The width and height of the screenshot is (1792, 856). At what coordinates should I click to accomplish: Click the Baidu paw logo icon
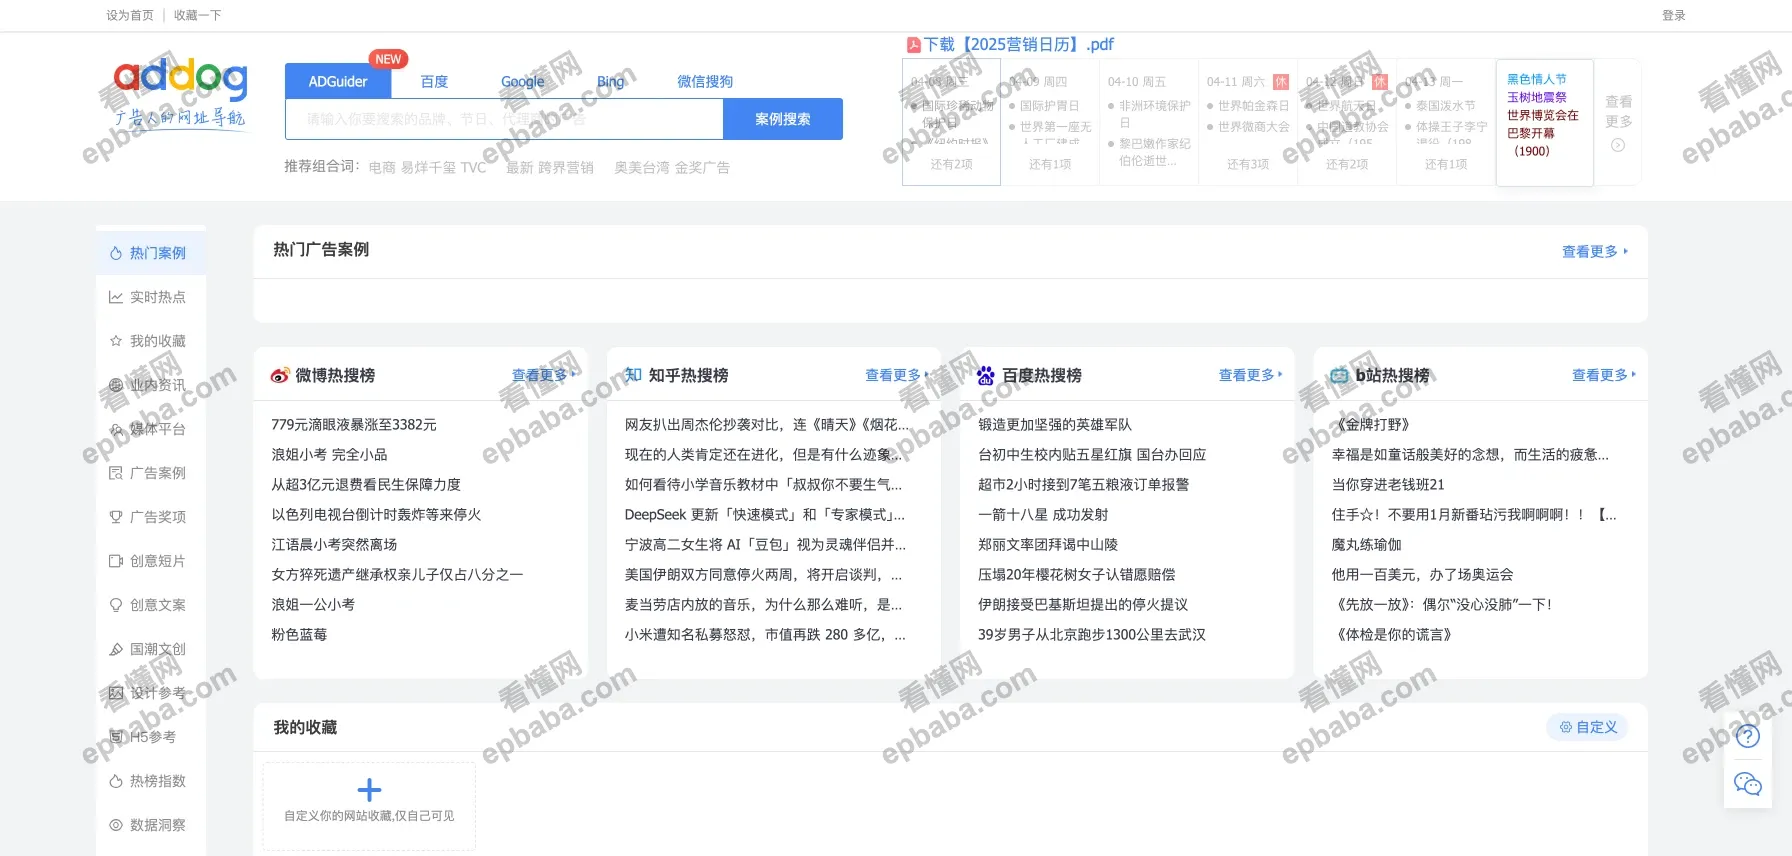[x=986, y=375]
